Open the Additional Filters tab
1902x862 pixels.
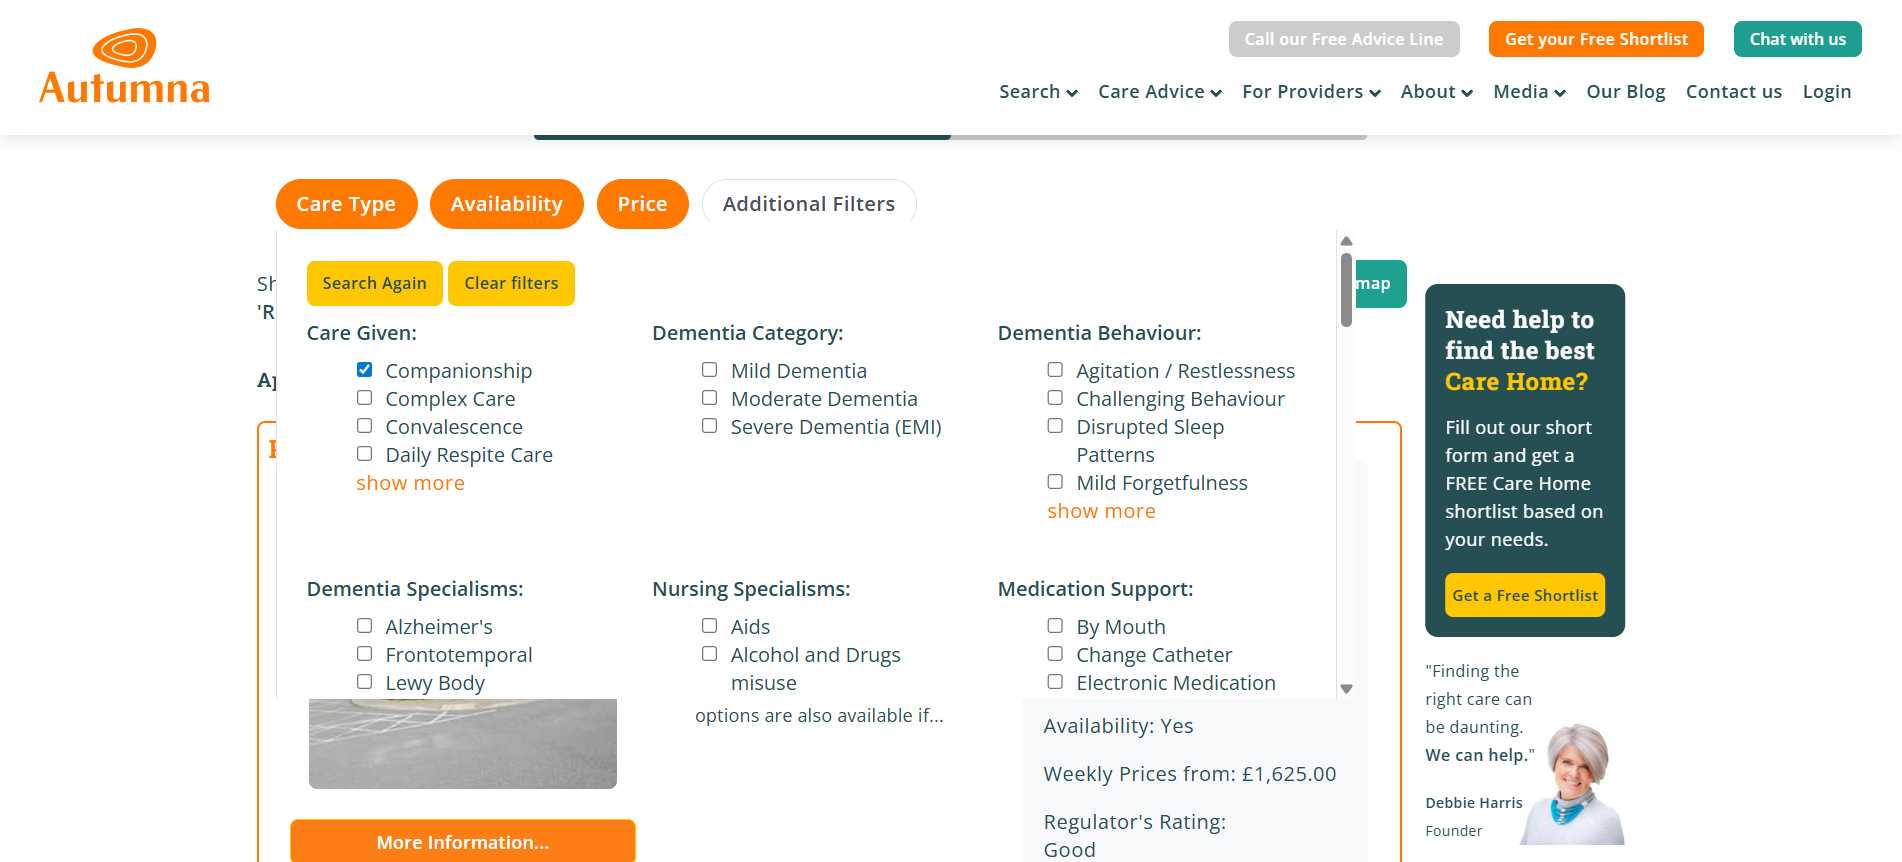(808, 204)
